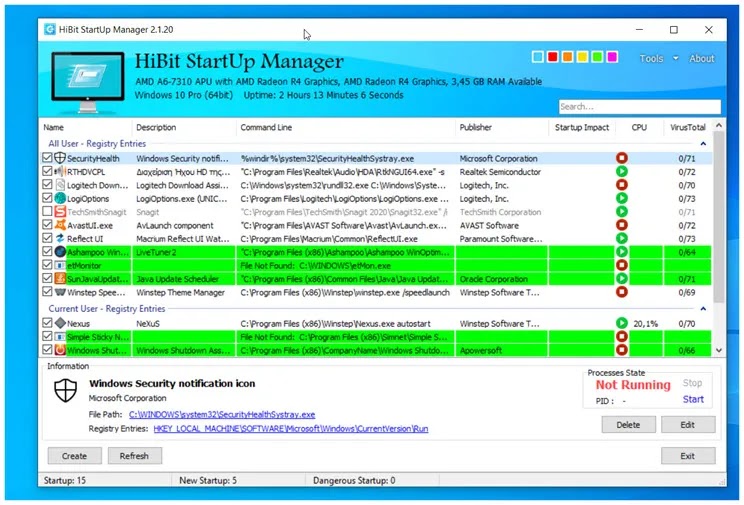Uncheck the SecurityHealth startup checkbox

pyautogui.click(x=47, y=158)
